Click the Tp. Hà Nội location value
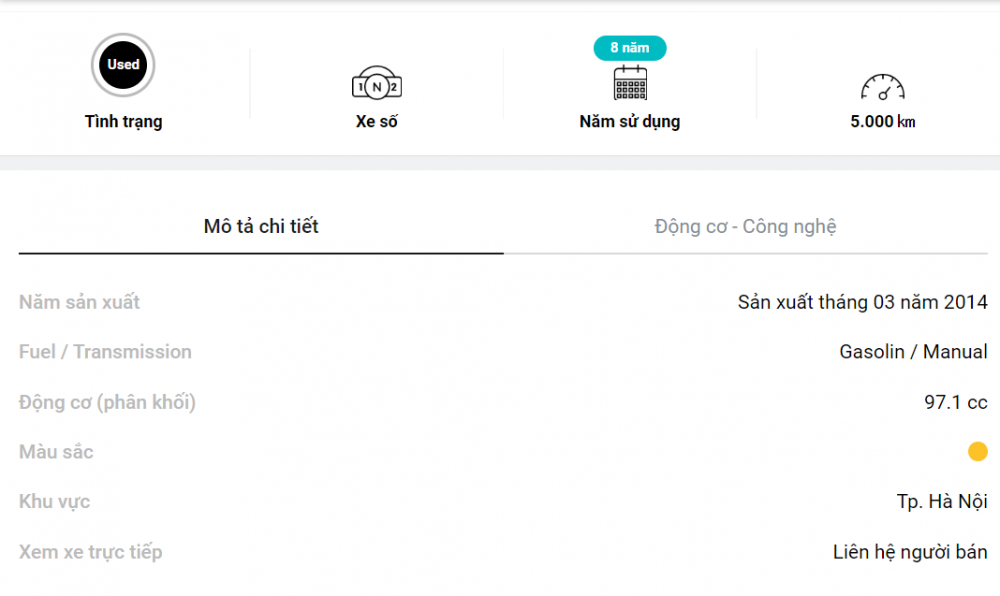The height and width of the screenshot is (596, 1000). (x=942, y=502)
